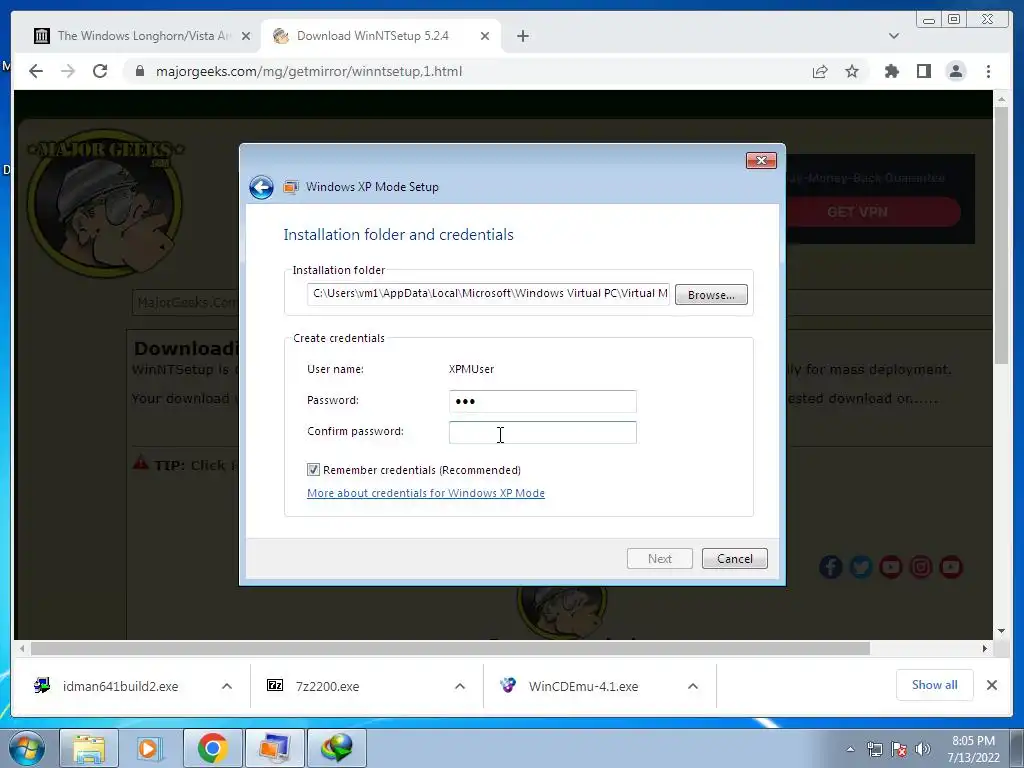Click scroll down arrow on page

pyautogui.click(x=1001, y=631)
